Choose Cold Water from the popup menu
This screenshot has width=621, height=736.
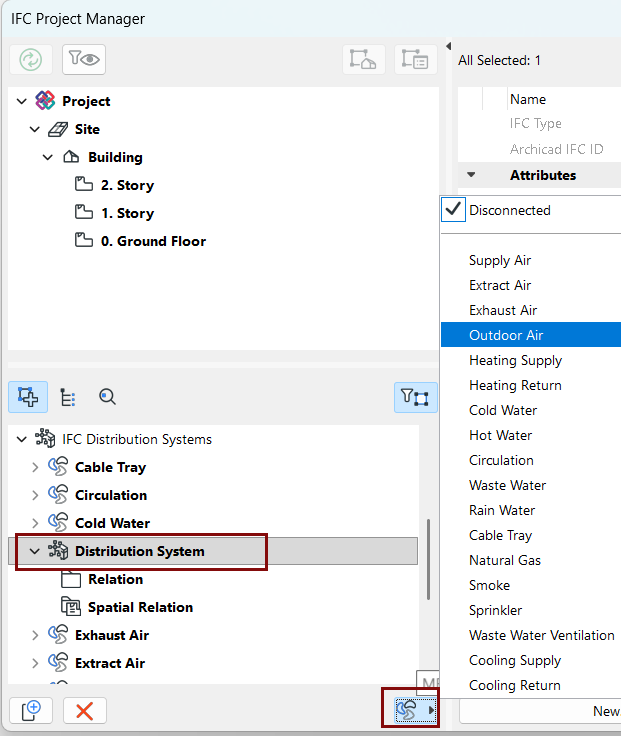click(530, 410)
